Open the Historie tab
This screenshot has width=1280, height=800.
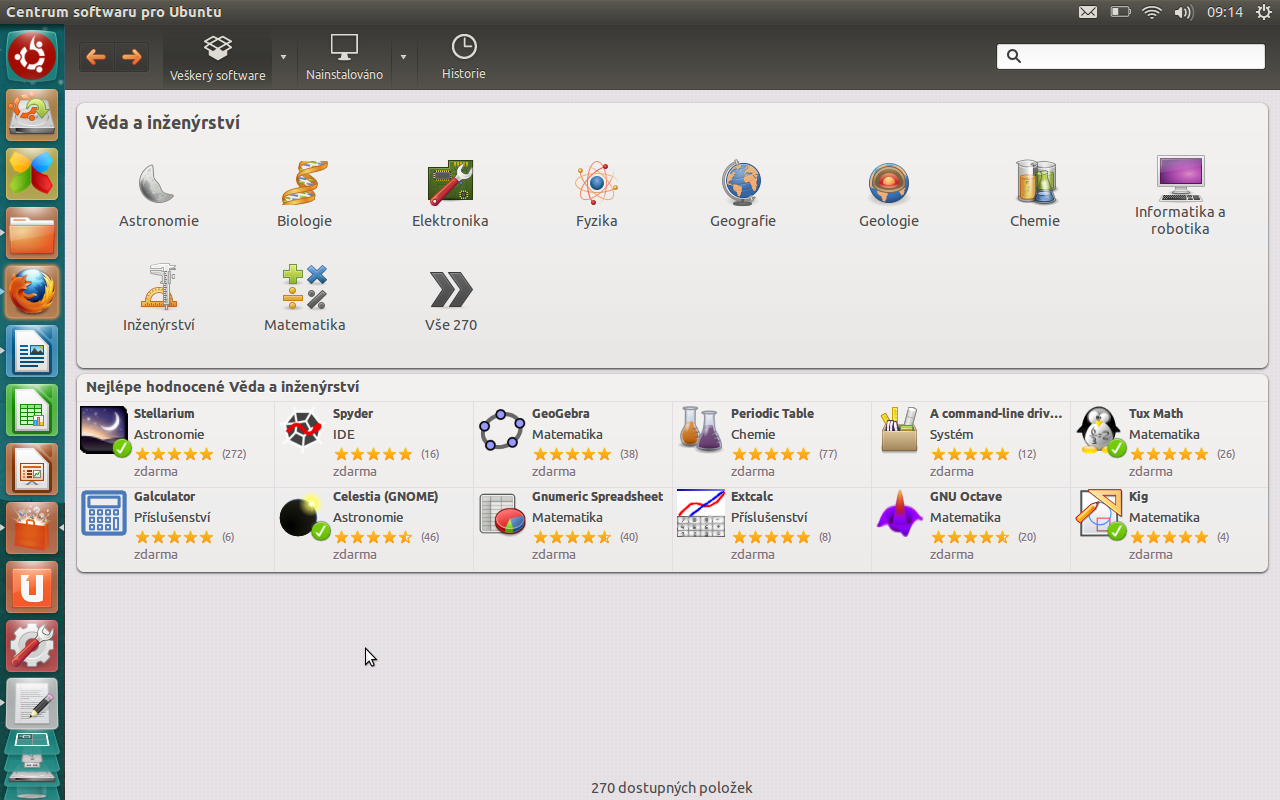(464, 58)
